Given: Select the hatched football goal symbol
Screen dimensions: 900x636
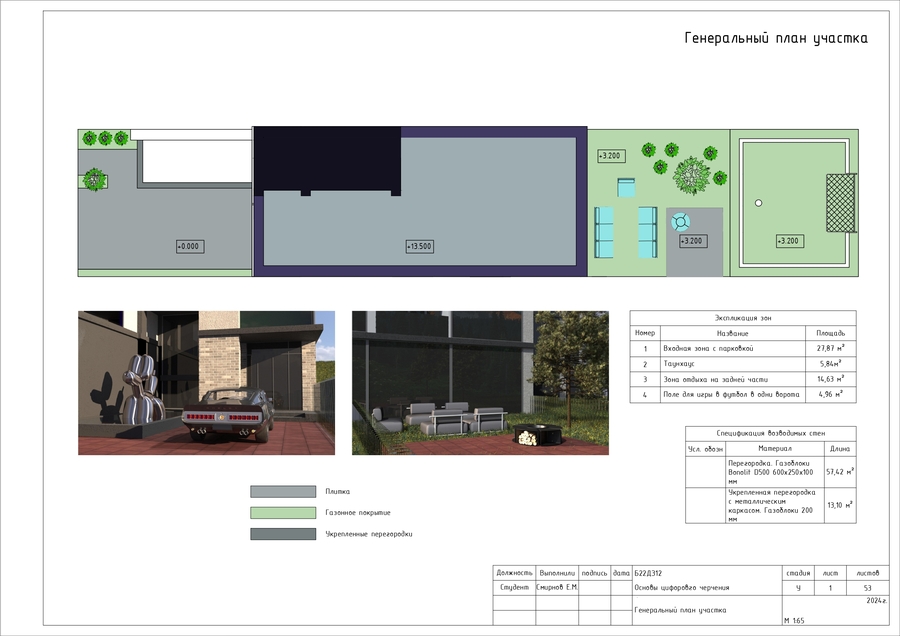Looking at the screenshot, I should click(841, 203).
